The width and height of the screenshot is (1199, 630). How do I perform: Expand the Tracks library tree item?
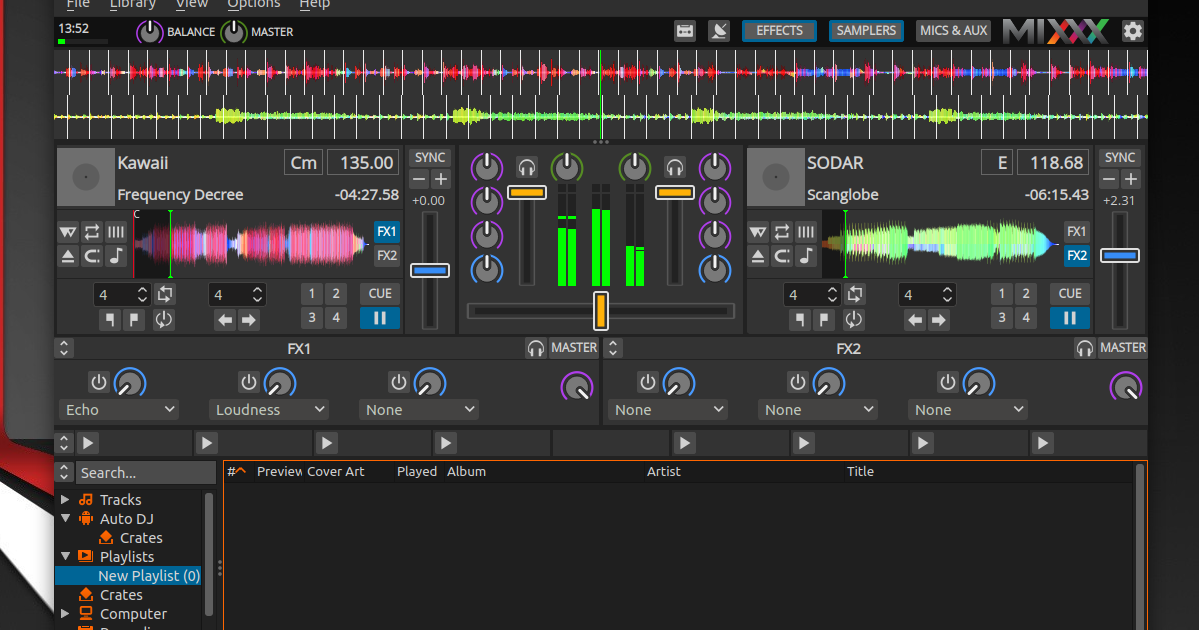66,500
